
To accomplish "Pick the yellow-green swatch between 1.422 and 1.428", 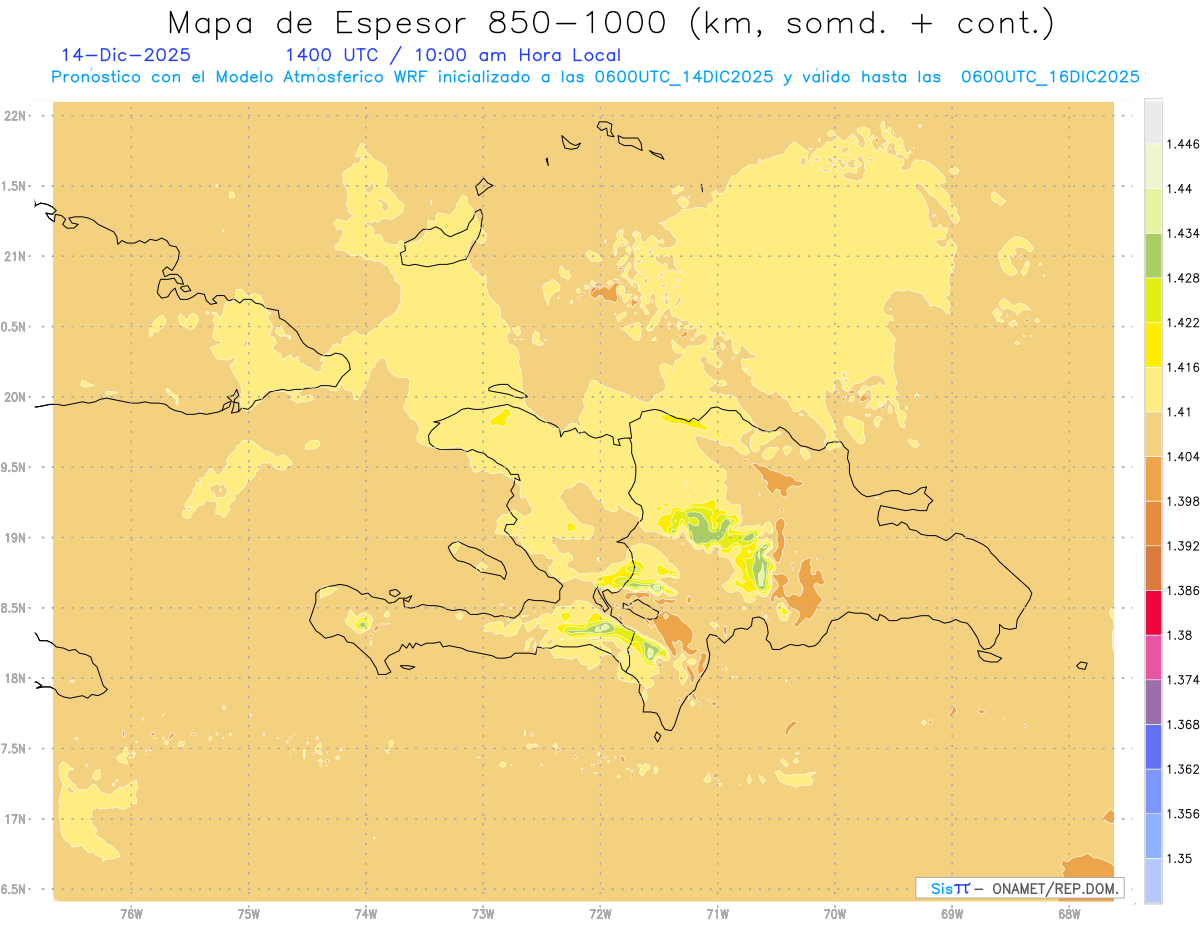I will pyautogui.click(x=1153, y=300).
